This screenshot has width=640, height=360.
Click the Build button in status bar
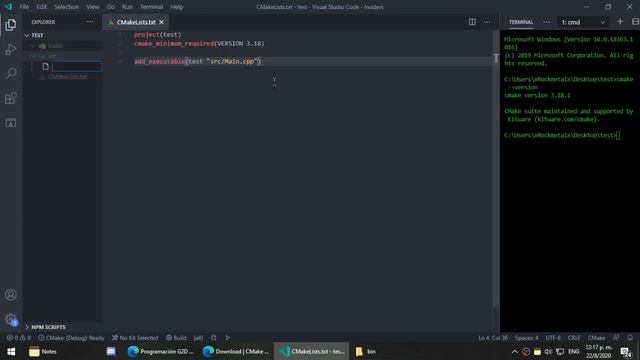(176, 338)
